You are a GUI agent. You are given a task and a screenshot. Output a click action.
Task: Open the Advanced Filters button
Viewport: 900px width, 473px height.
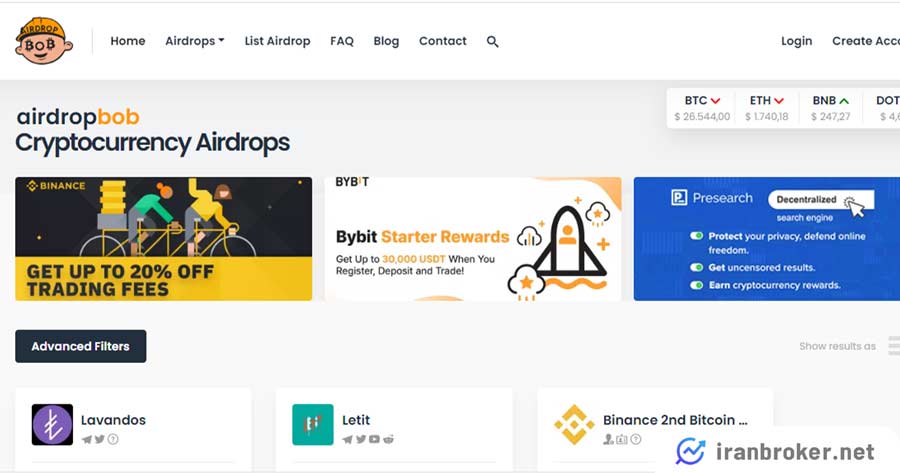(x=80, y=346)
